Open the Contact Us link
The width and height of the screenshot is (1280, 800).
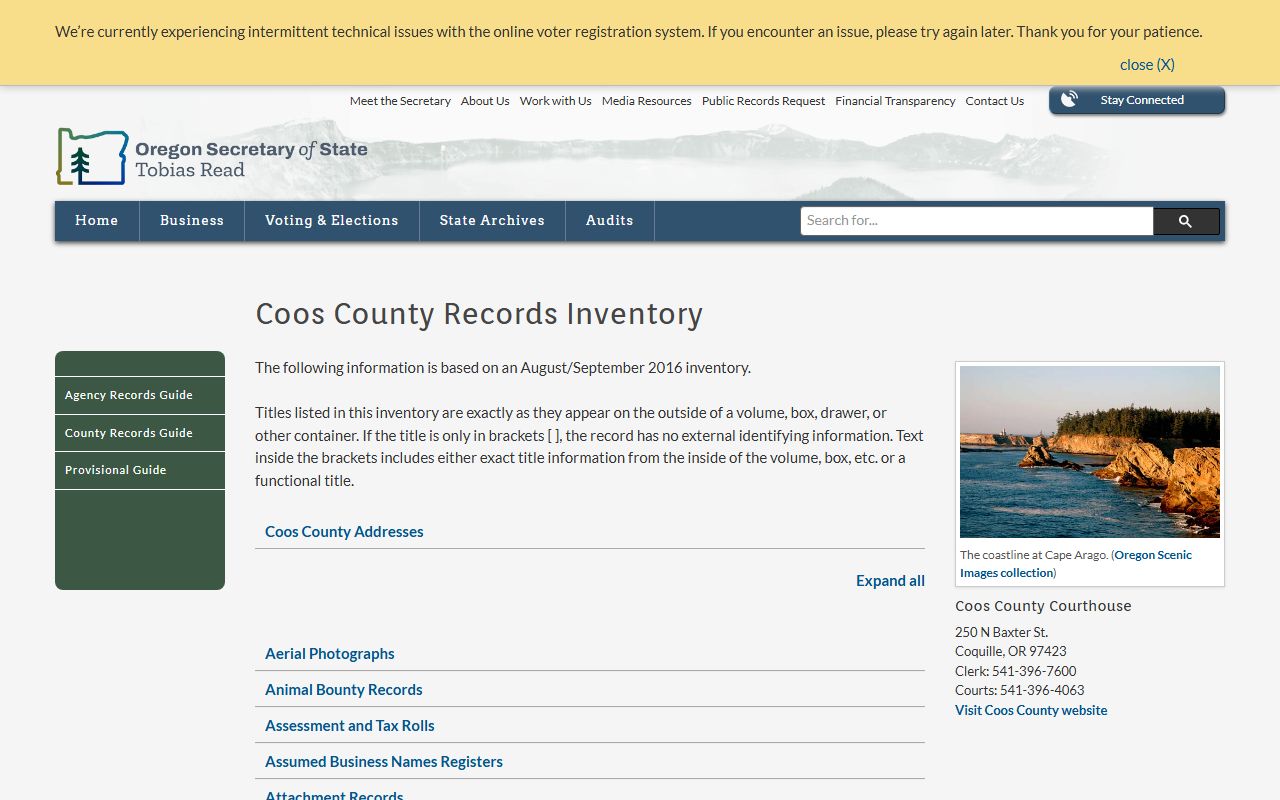coord(995,101)
